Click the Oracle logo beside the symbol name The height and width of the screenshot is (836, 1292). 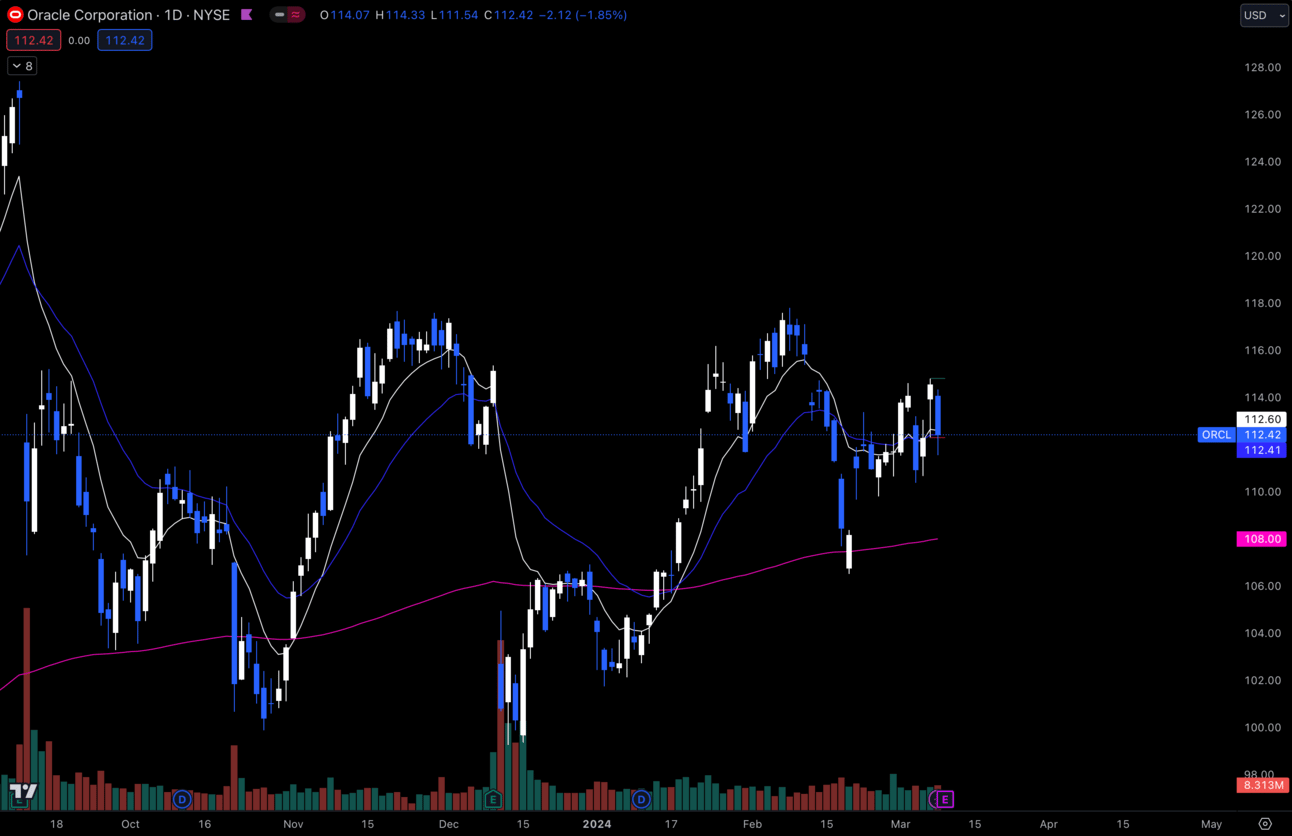coord(15,15)
